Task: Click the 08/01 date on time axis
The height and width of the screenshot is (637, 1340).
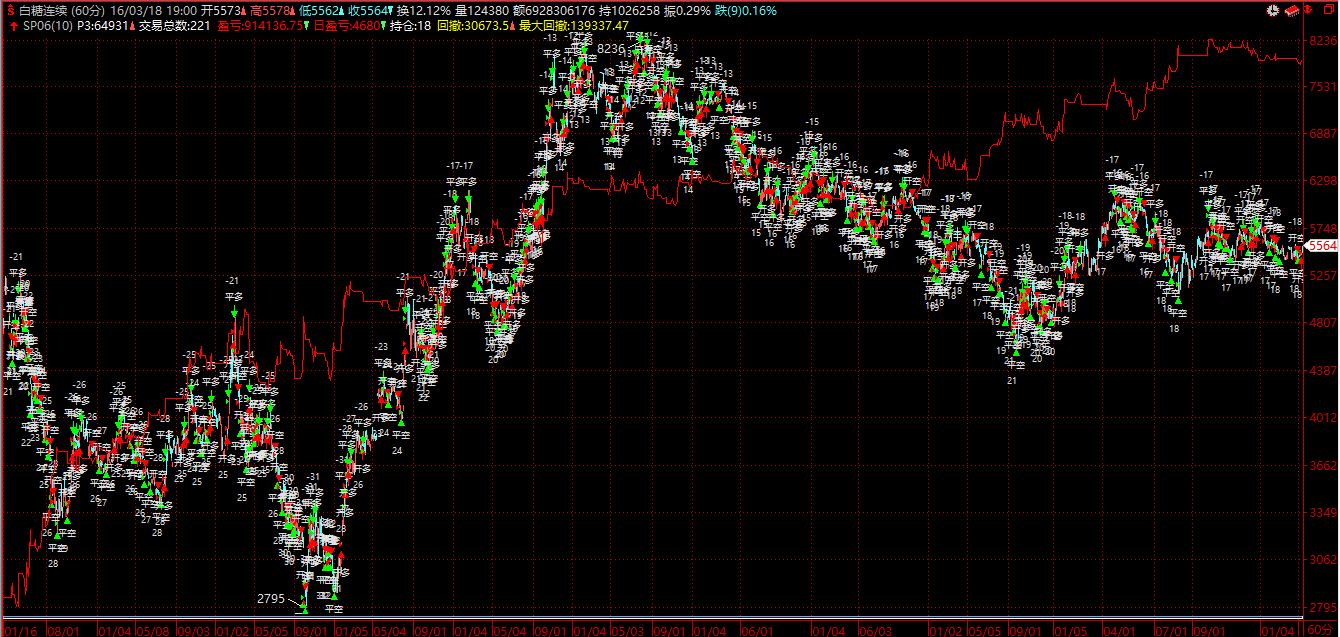Action: (x=64, y=630)
